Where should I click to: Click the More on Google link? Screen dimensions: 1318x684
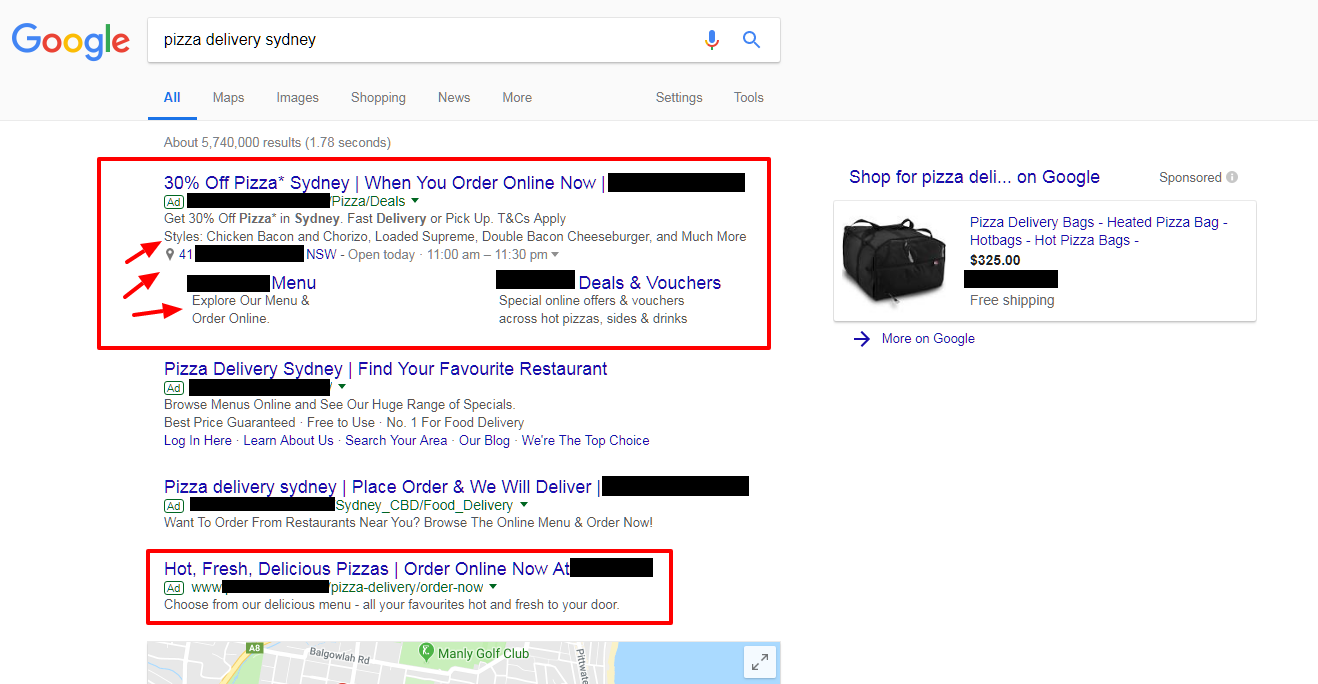[928, 339]
